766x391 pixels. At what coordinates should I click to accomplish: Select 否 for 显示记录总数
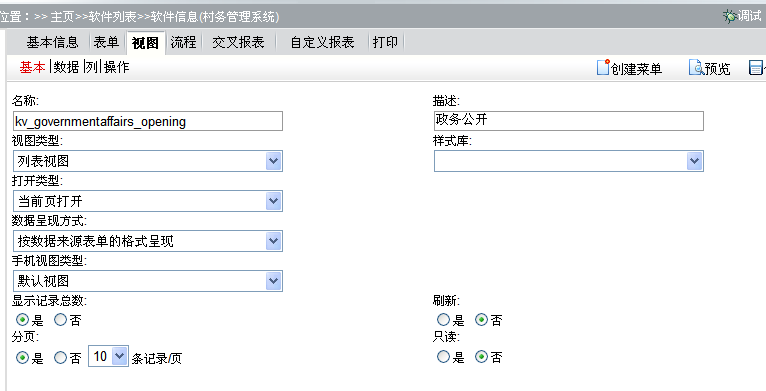(61, 320)
